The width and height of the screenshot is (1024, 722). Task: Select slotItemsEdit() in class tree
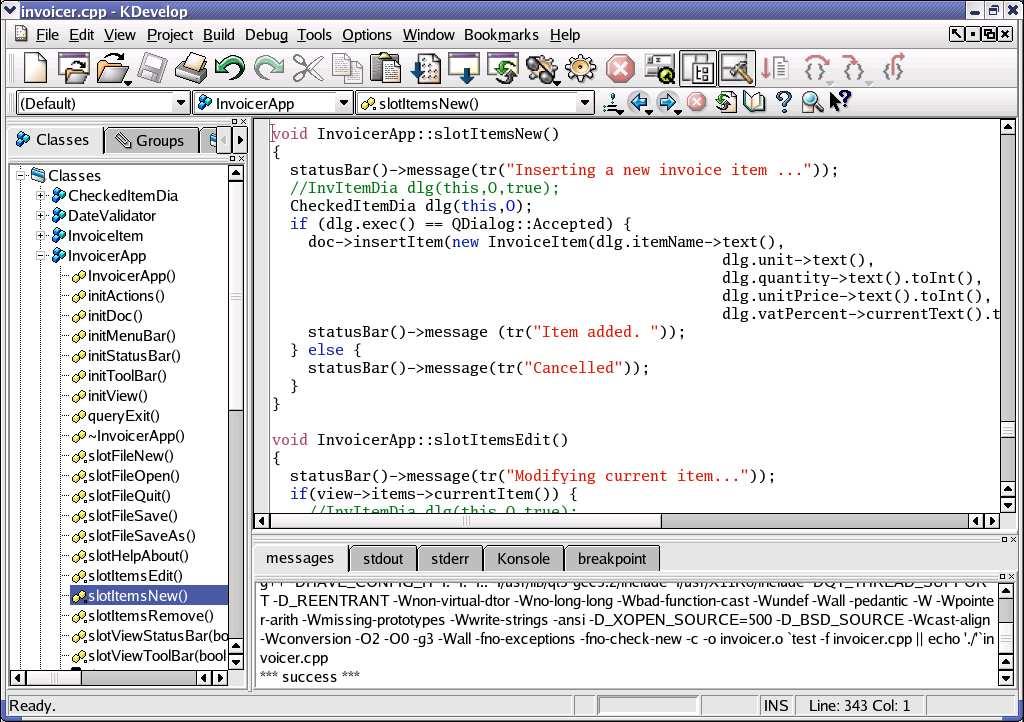[x=135, y=576]
